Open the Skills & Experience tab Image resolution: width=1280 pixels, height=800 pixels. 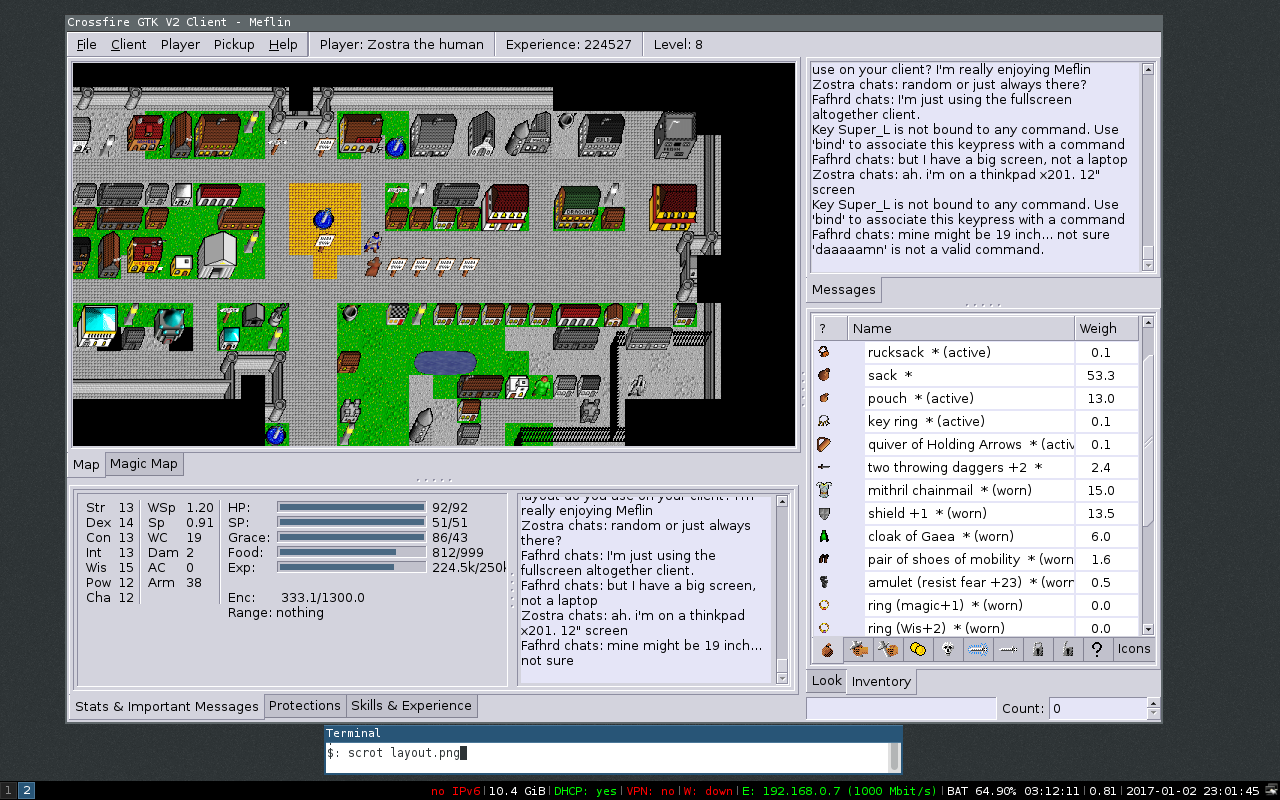(411, 706)
